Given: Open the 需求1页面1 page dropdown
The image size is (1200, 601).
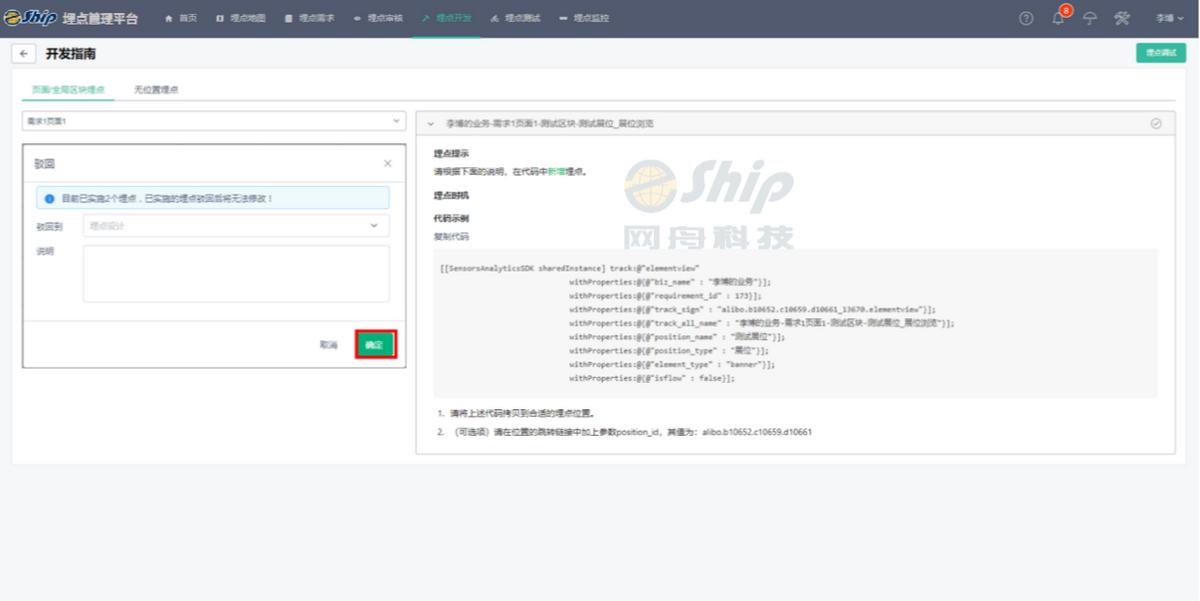Looking at the screenshot, I should [x=213, y=121].
